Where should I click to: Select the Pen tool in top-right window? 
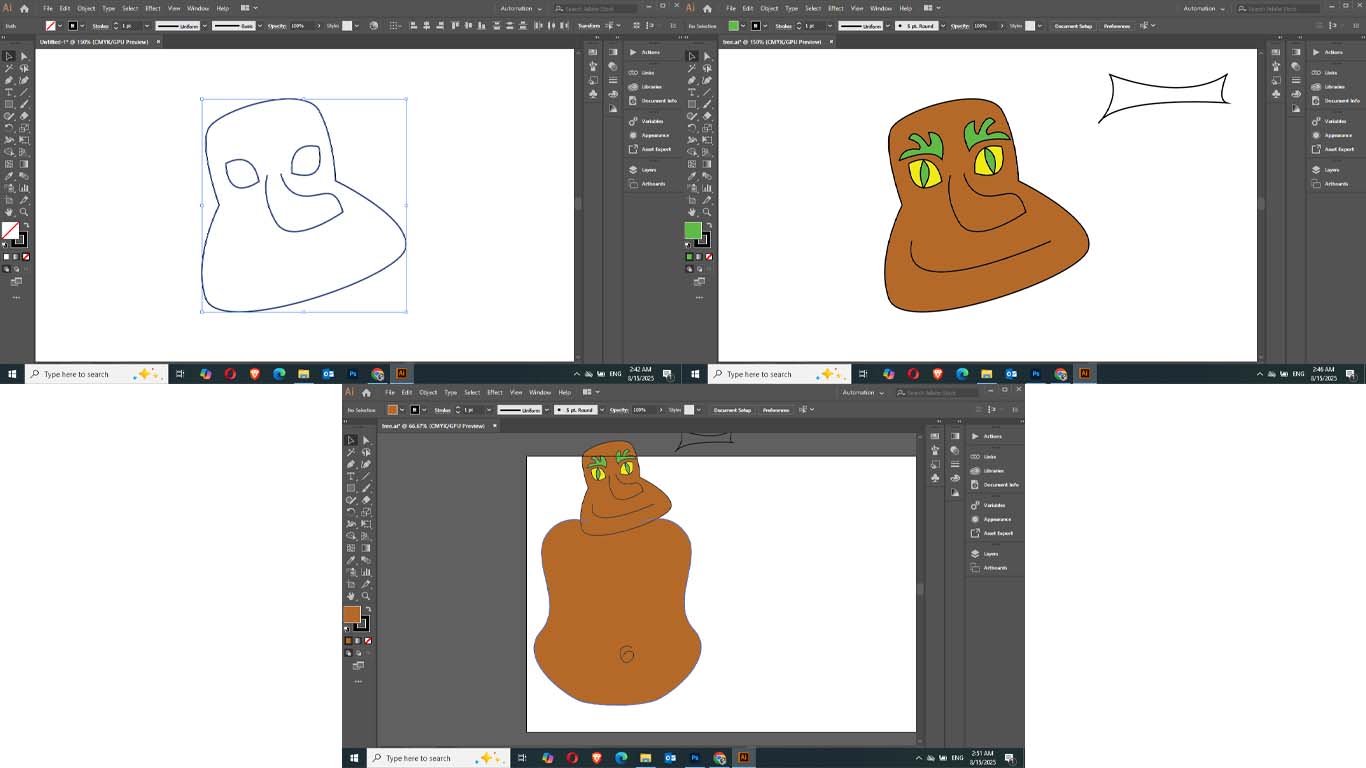coord(692,80)
